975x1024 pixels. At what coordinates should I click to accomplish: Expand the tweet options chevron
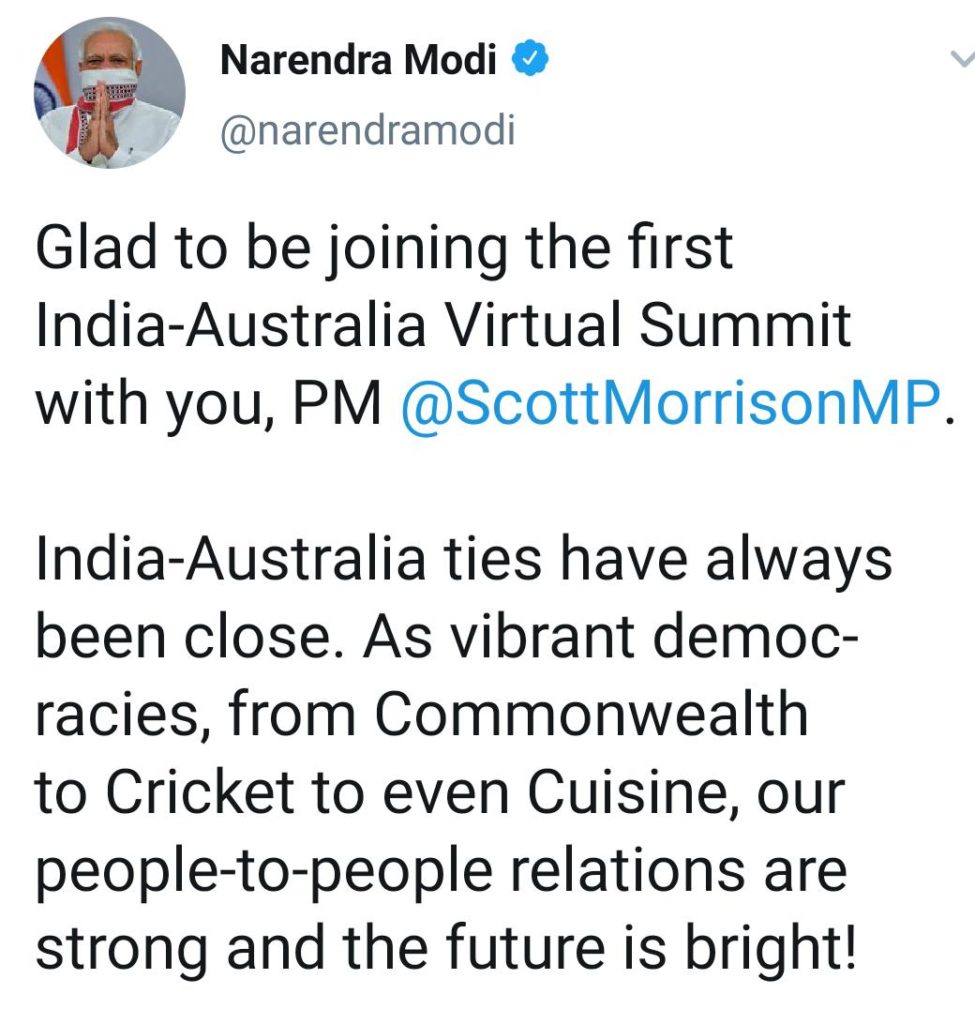(x=961, y=62)
